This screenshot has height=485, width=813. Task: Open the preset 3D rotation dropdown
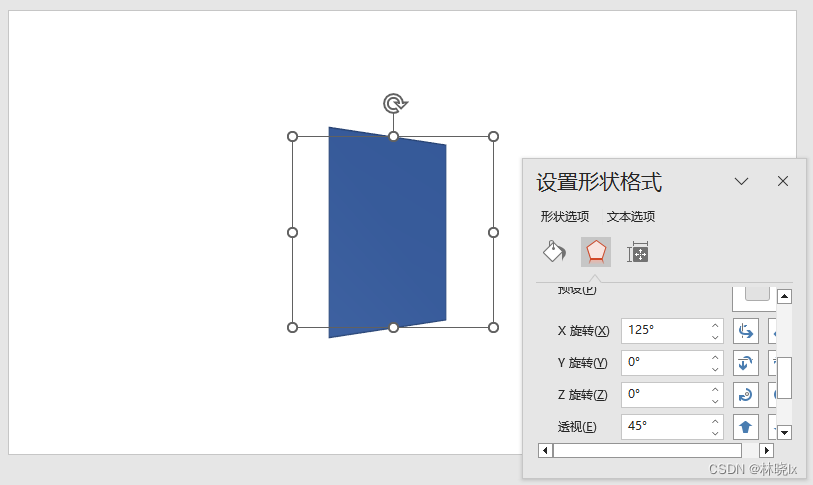click(x=757, y=294)
